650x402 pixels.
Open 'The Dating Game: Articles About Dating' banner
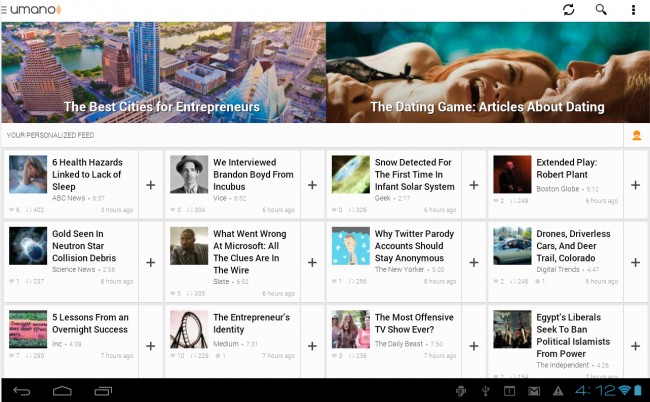[x=488, y=72]
